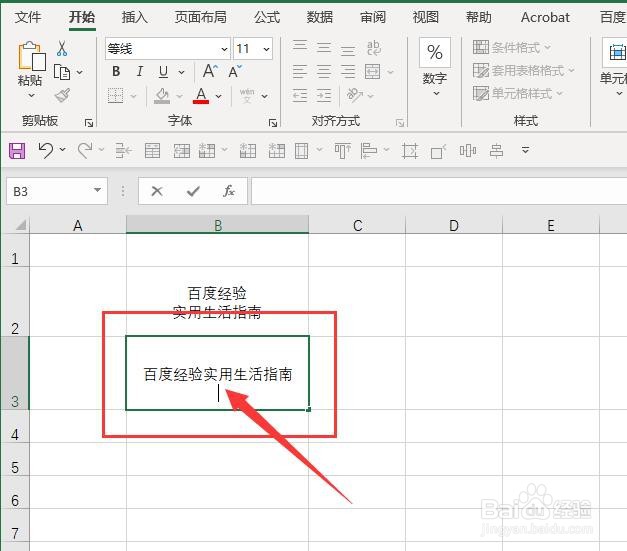This screenshot has width=627, height=551.
Task: Apply fill color bucket
Action: tap(162, 96)
